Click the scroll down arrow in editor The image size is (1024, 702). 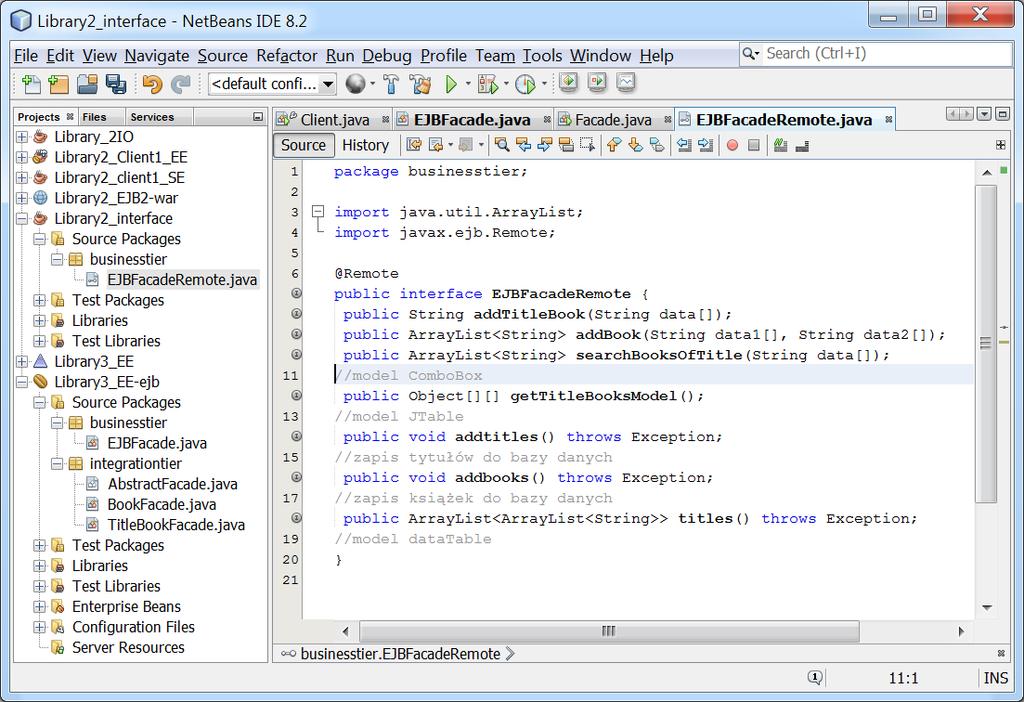(987, 607)
